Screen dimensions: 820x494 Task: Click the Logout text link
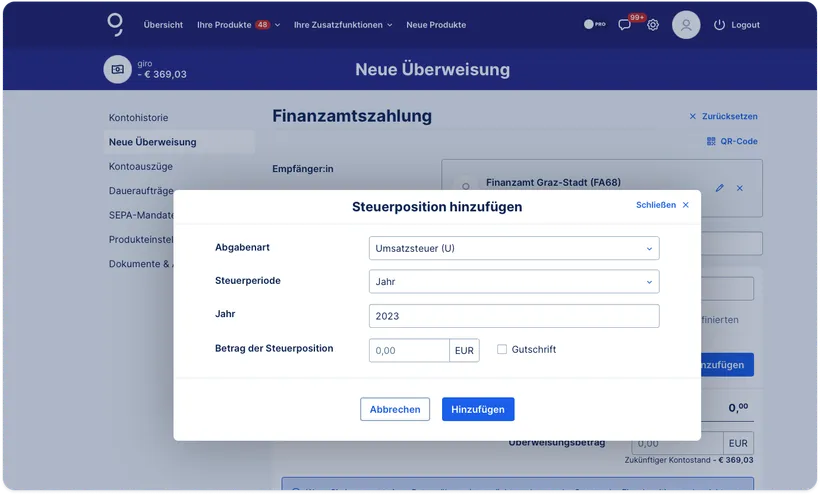745,25
